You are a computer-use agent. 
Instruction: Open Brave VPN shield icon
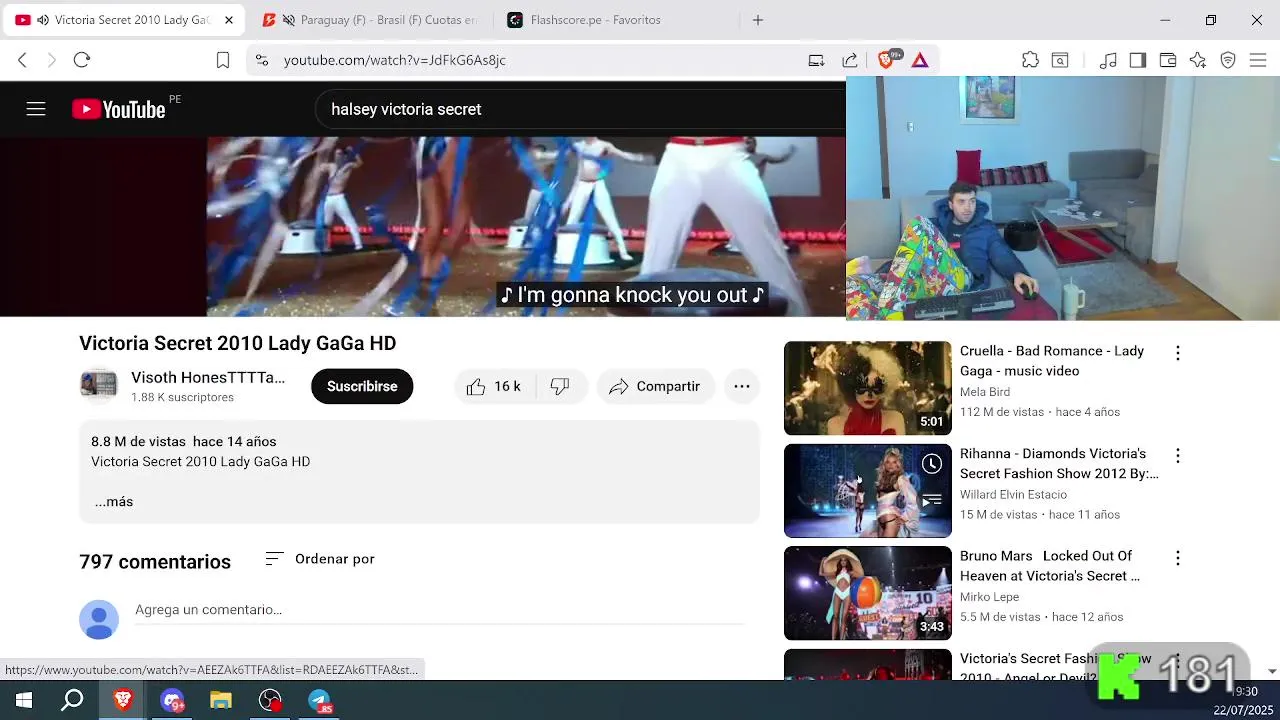tap(1228, 60)
